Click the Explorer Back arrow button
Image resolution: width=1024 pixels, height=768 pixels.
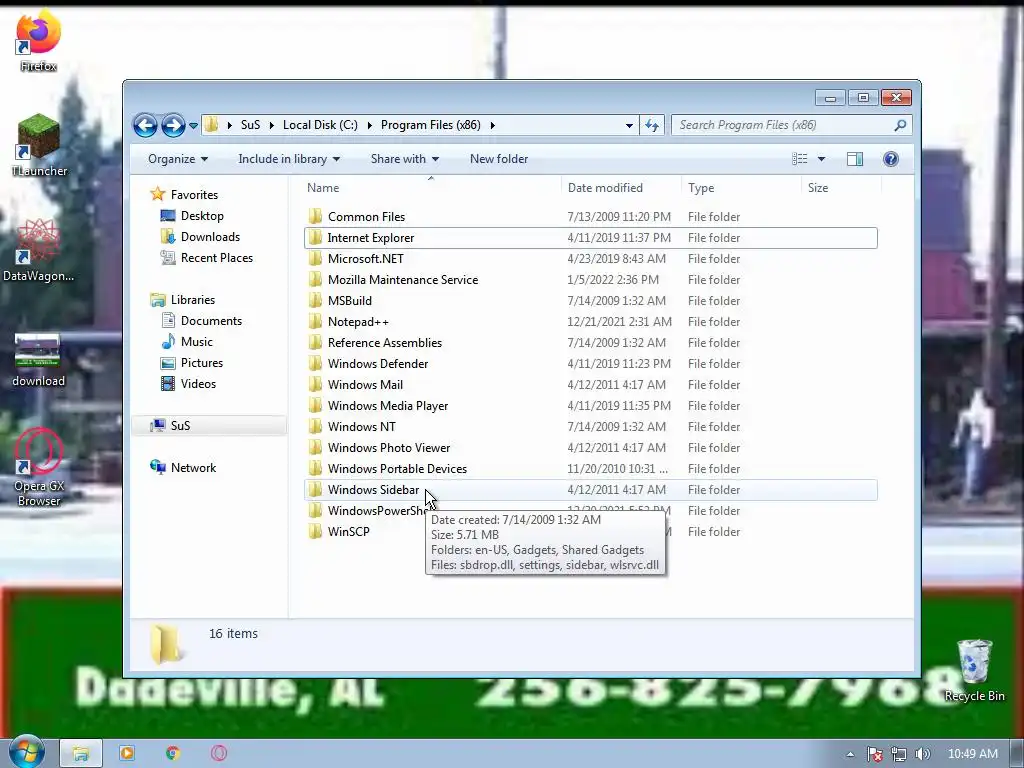click(145, 125)
